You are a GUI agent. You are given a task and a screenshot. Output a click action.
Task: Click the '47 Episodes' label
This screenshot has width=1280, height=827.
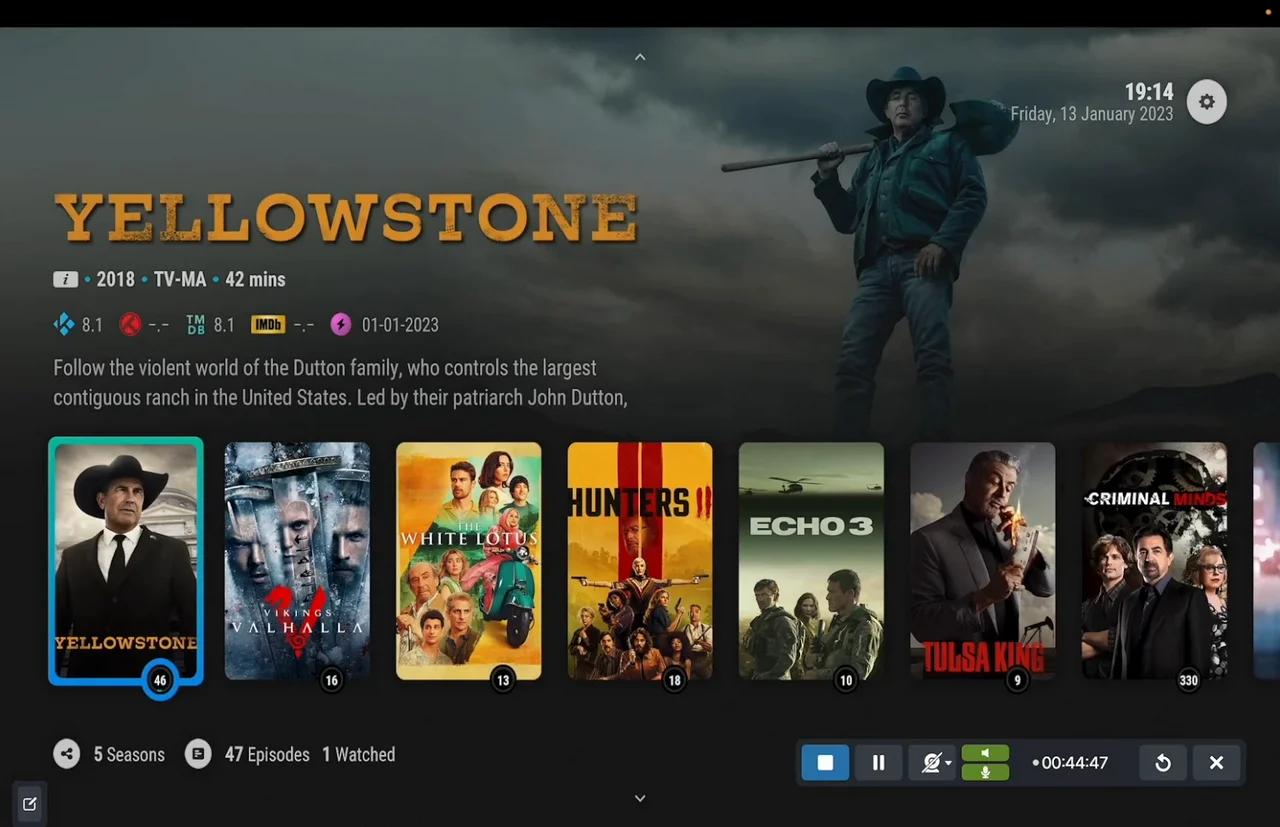tap(267, 755)
